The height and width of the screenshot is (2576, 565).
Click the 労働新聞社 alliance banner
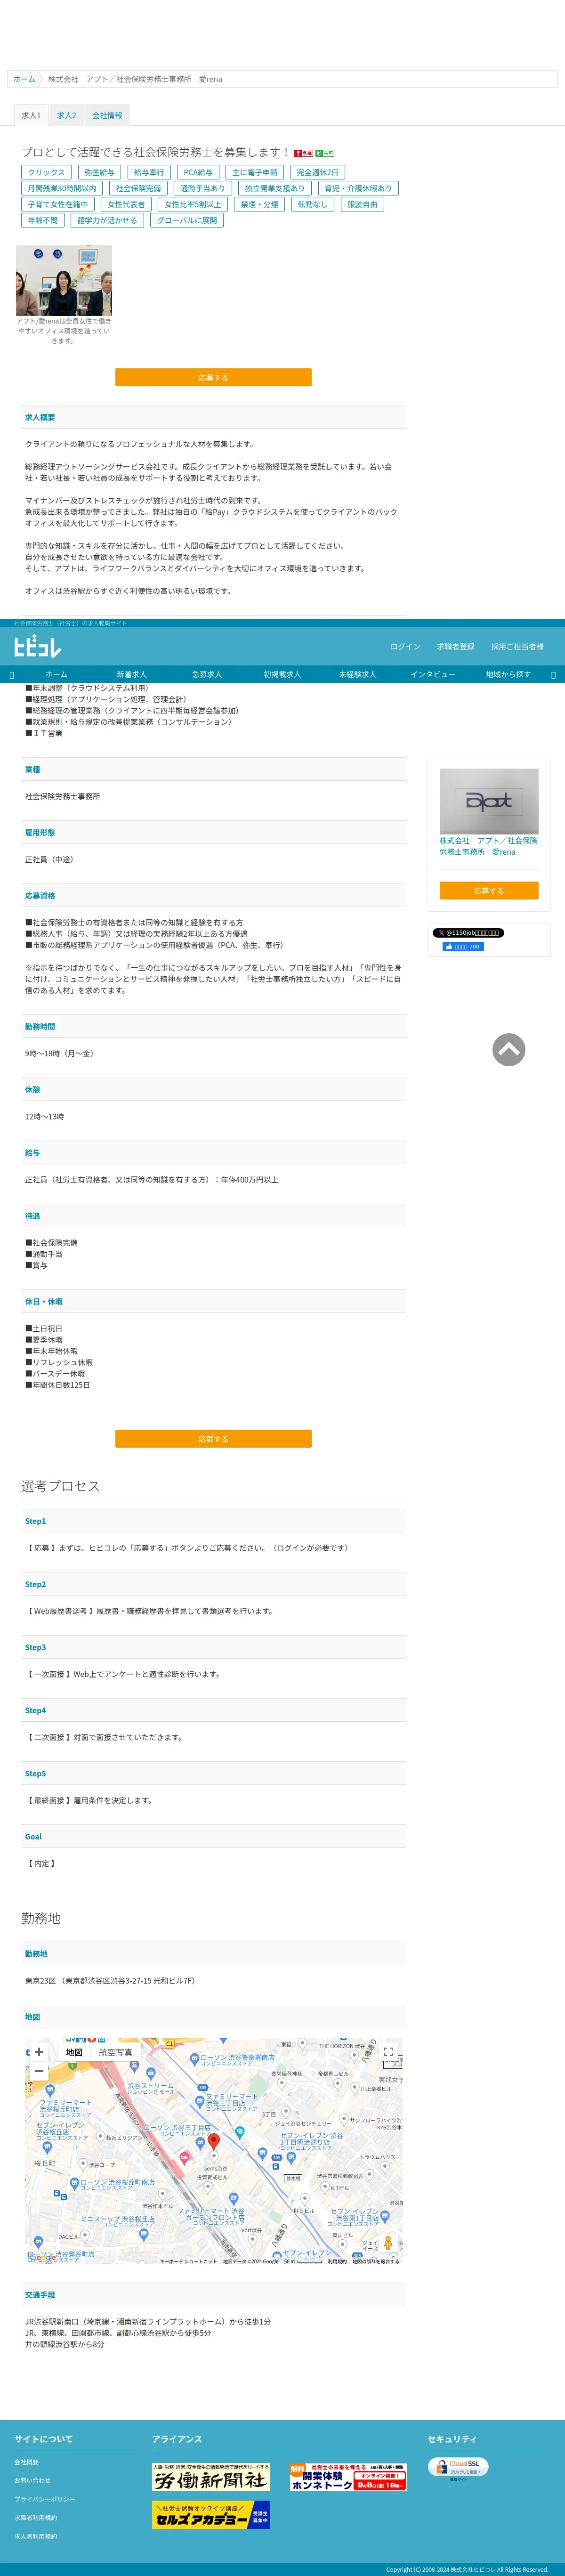point(211,2476)
